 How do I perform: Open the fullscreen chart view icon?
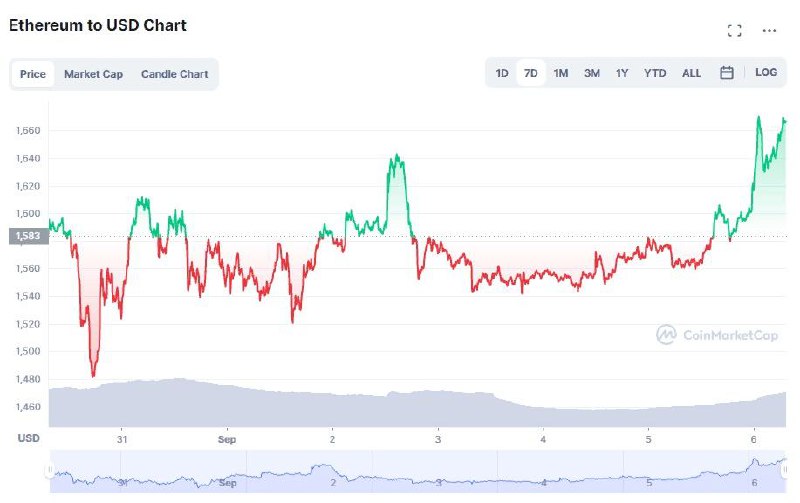pyautogui.click(x=734, y=31)
